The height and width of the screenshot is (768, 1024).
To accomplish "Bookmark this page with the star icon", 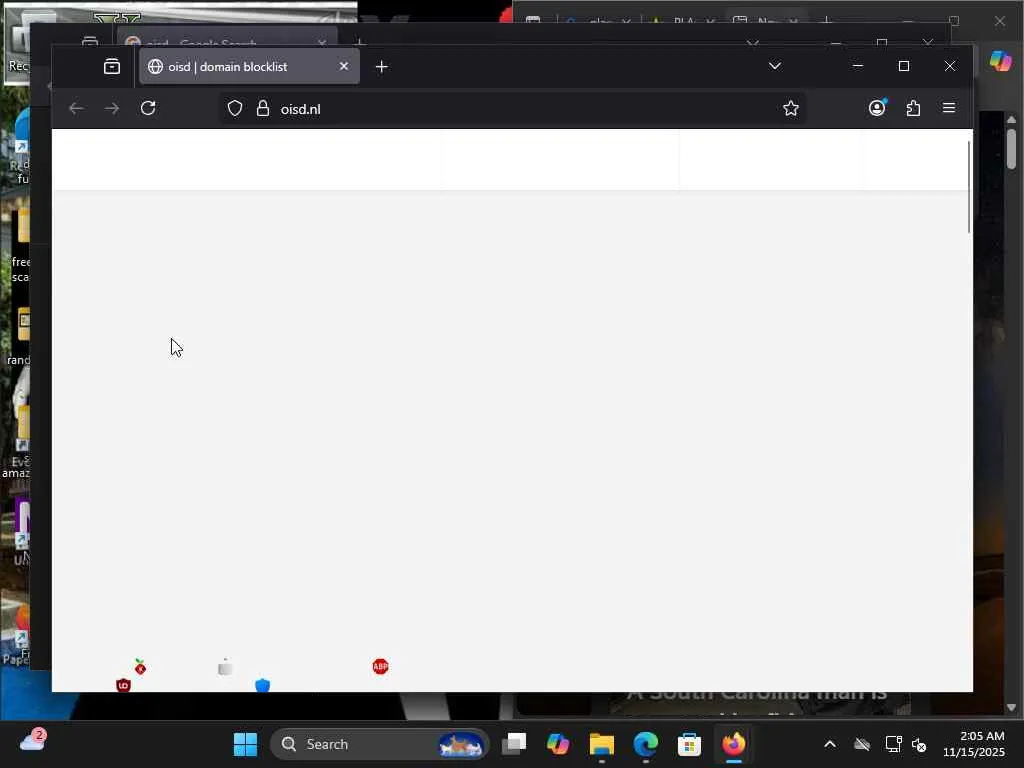I will [790, 108].
